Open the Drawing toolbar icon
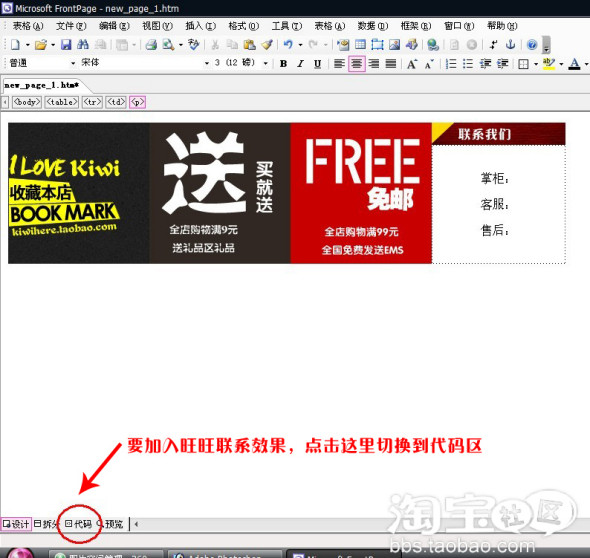590x558 pixels. point(411,45)
